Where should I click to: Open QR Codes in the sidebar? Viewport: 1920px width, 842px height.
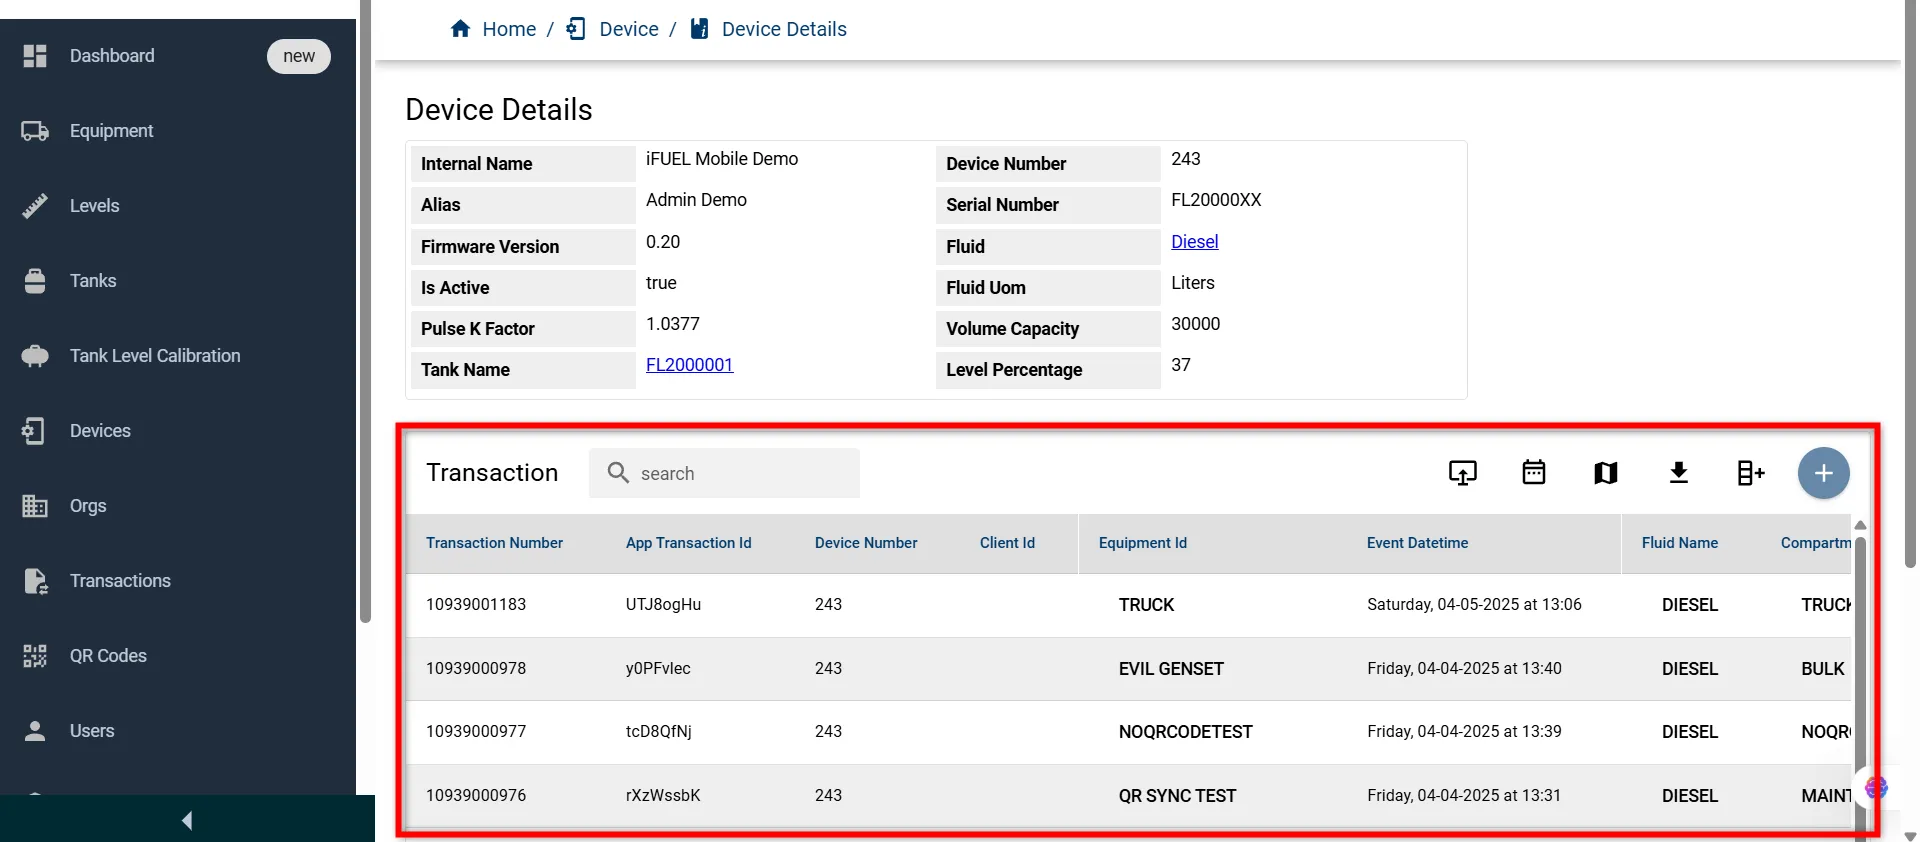pos(108,656)
